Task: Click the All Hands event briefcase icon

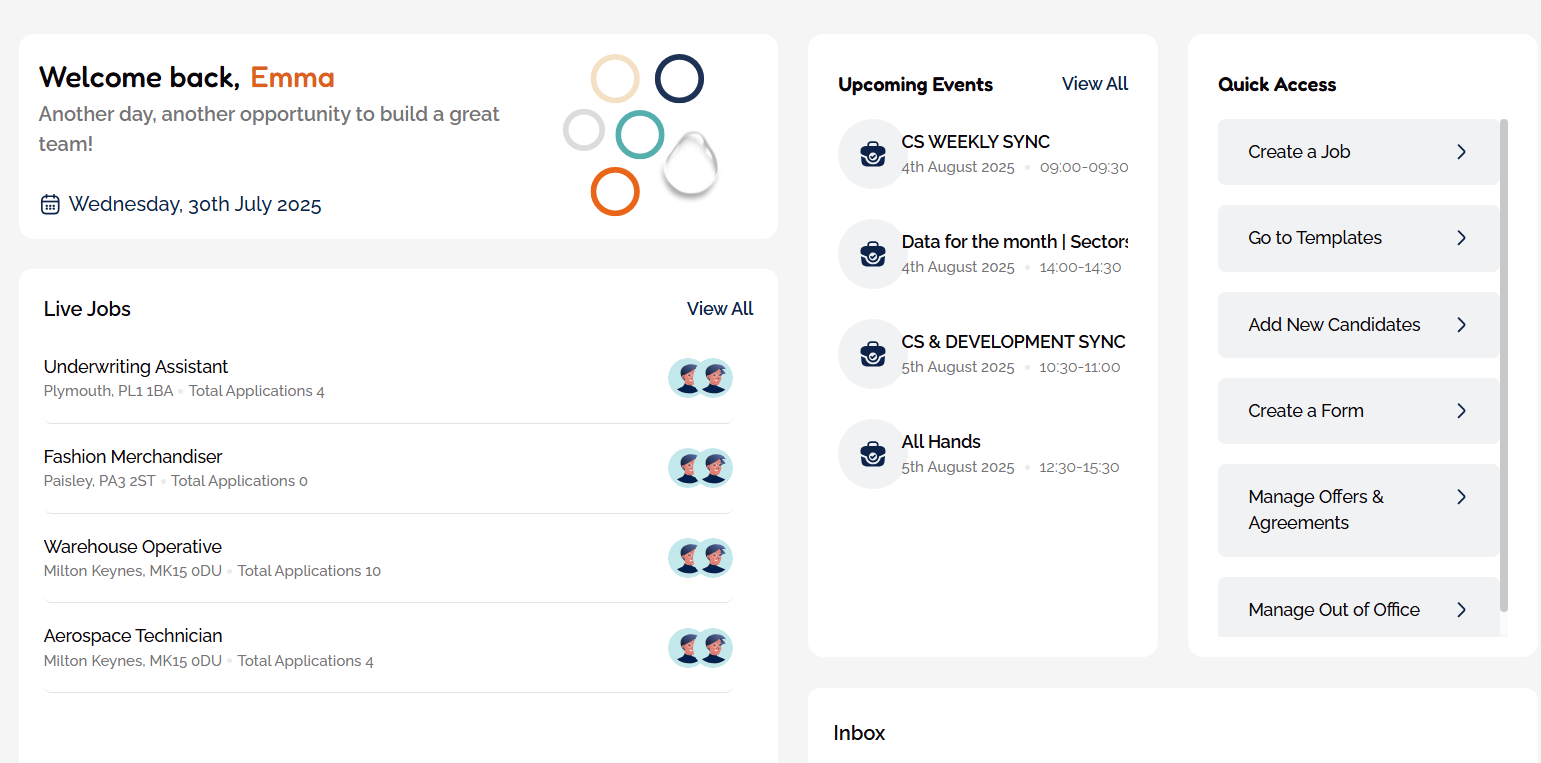Action: coord(872,454)
